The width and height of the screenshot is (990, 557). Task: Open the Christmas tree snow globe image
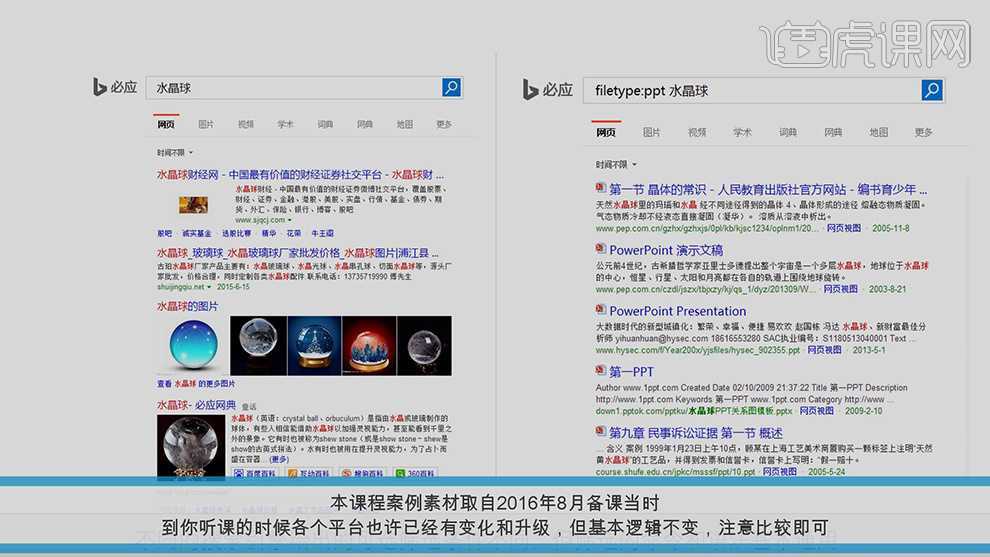point(314,346)
